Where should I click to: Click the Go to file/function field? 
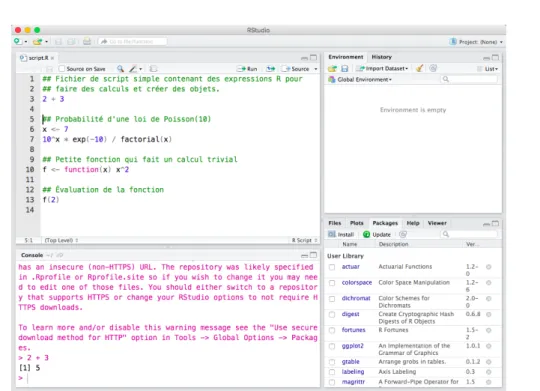(x=133, y=42)
